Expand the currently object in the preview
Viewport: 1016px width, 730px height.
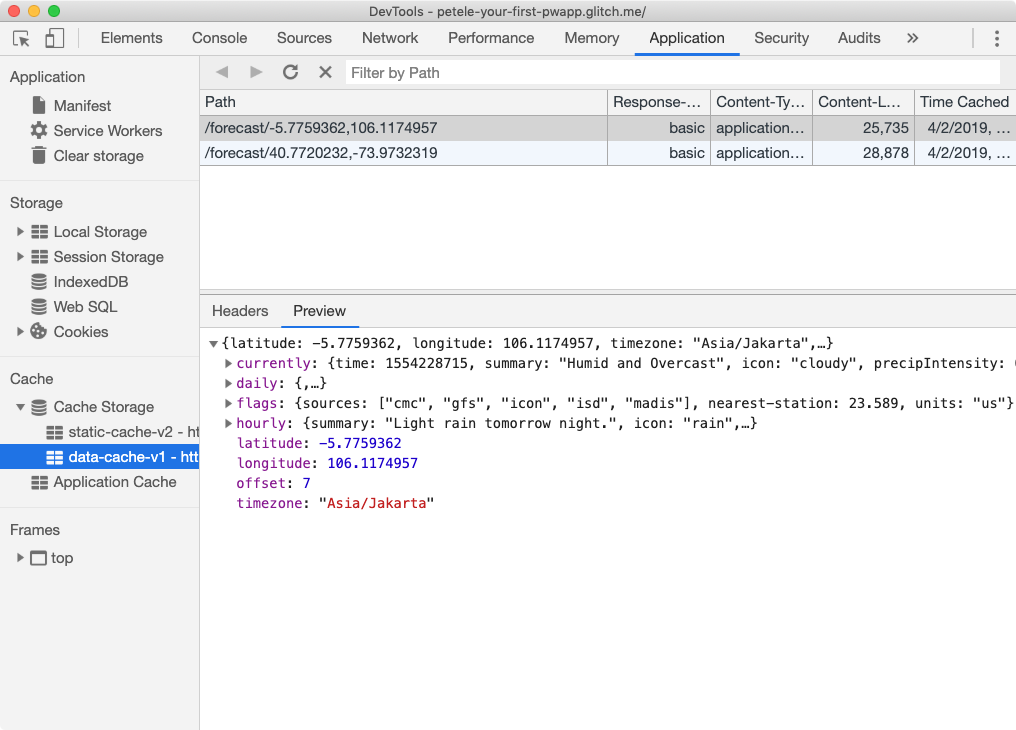[x=229, y=364]
